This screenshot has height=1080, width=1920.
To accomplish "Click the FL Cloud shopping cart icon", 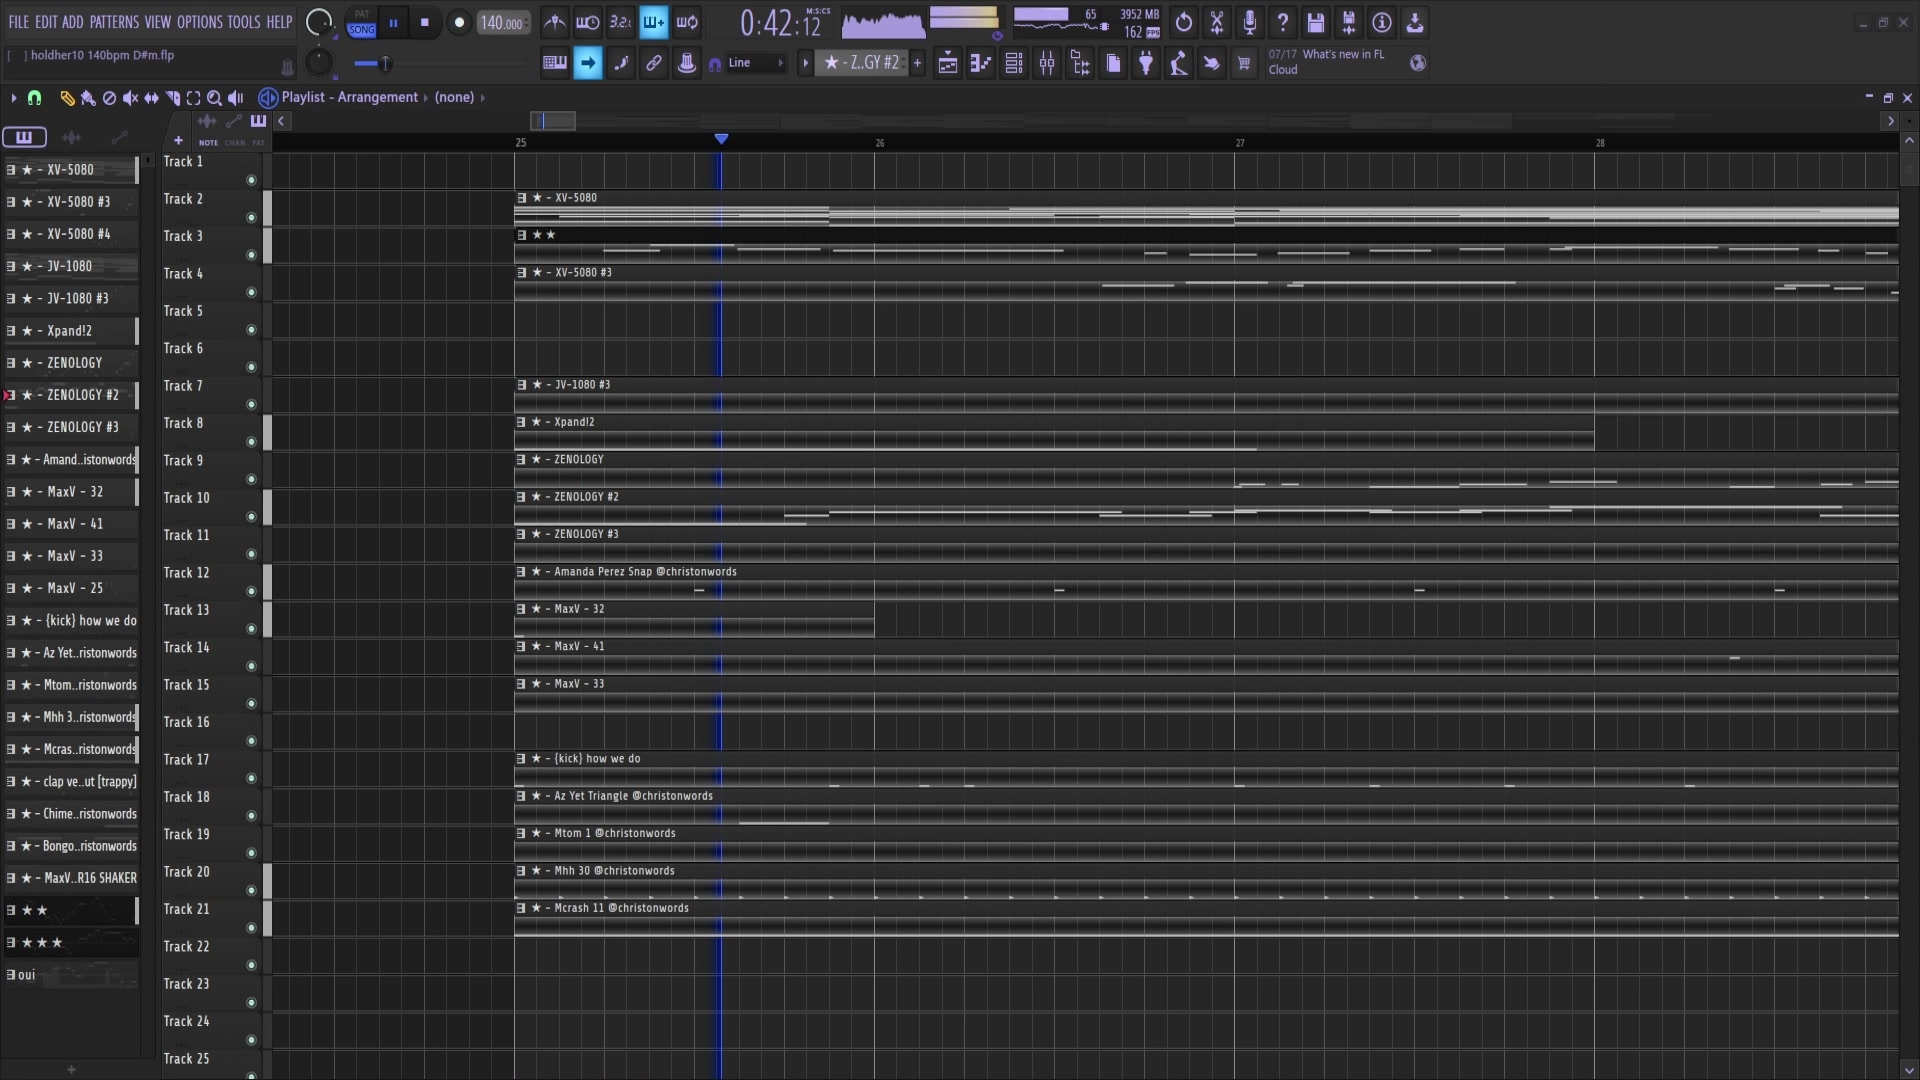I will [1244, 64].
